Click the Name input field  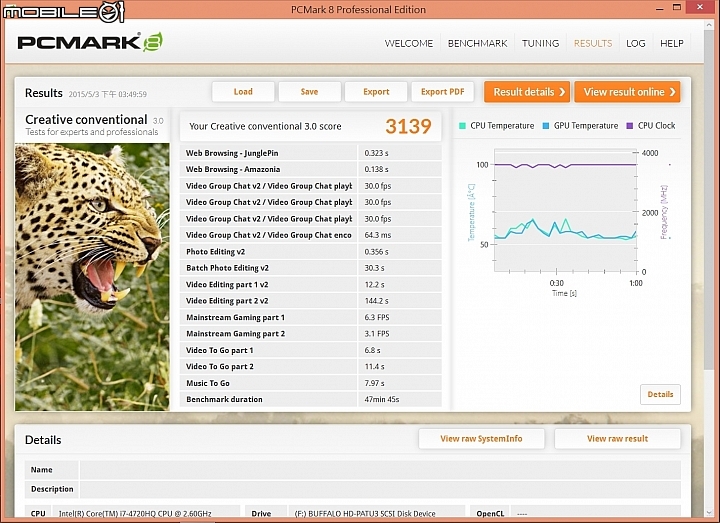pos(380,470)
